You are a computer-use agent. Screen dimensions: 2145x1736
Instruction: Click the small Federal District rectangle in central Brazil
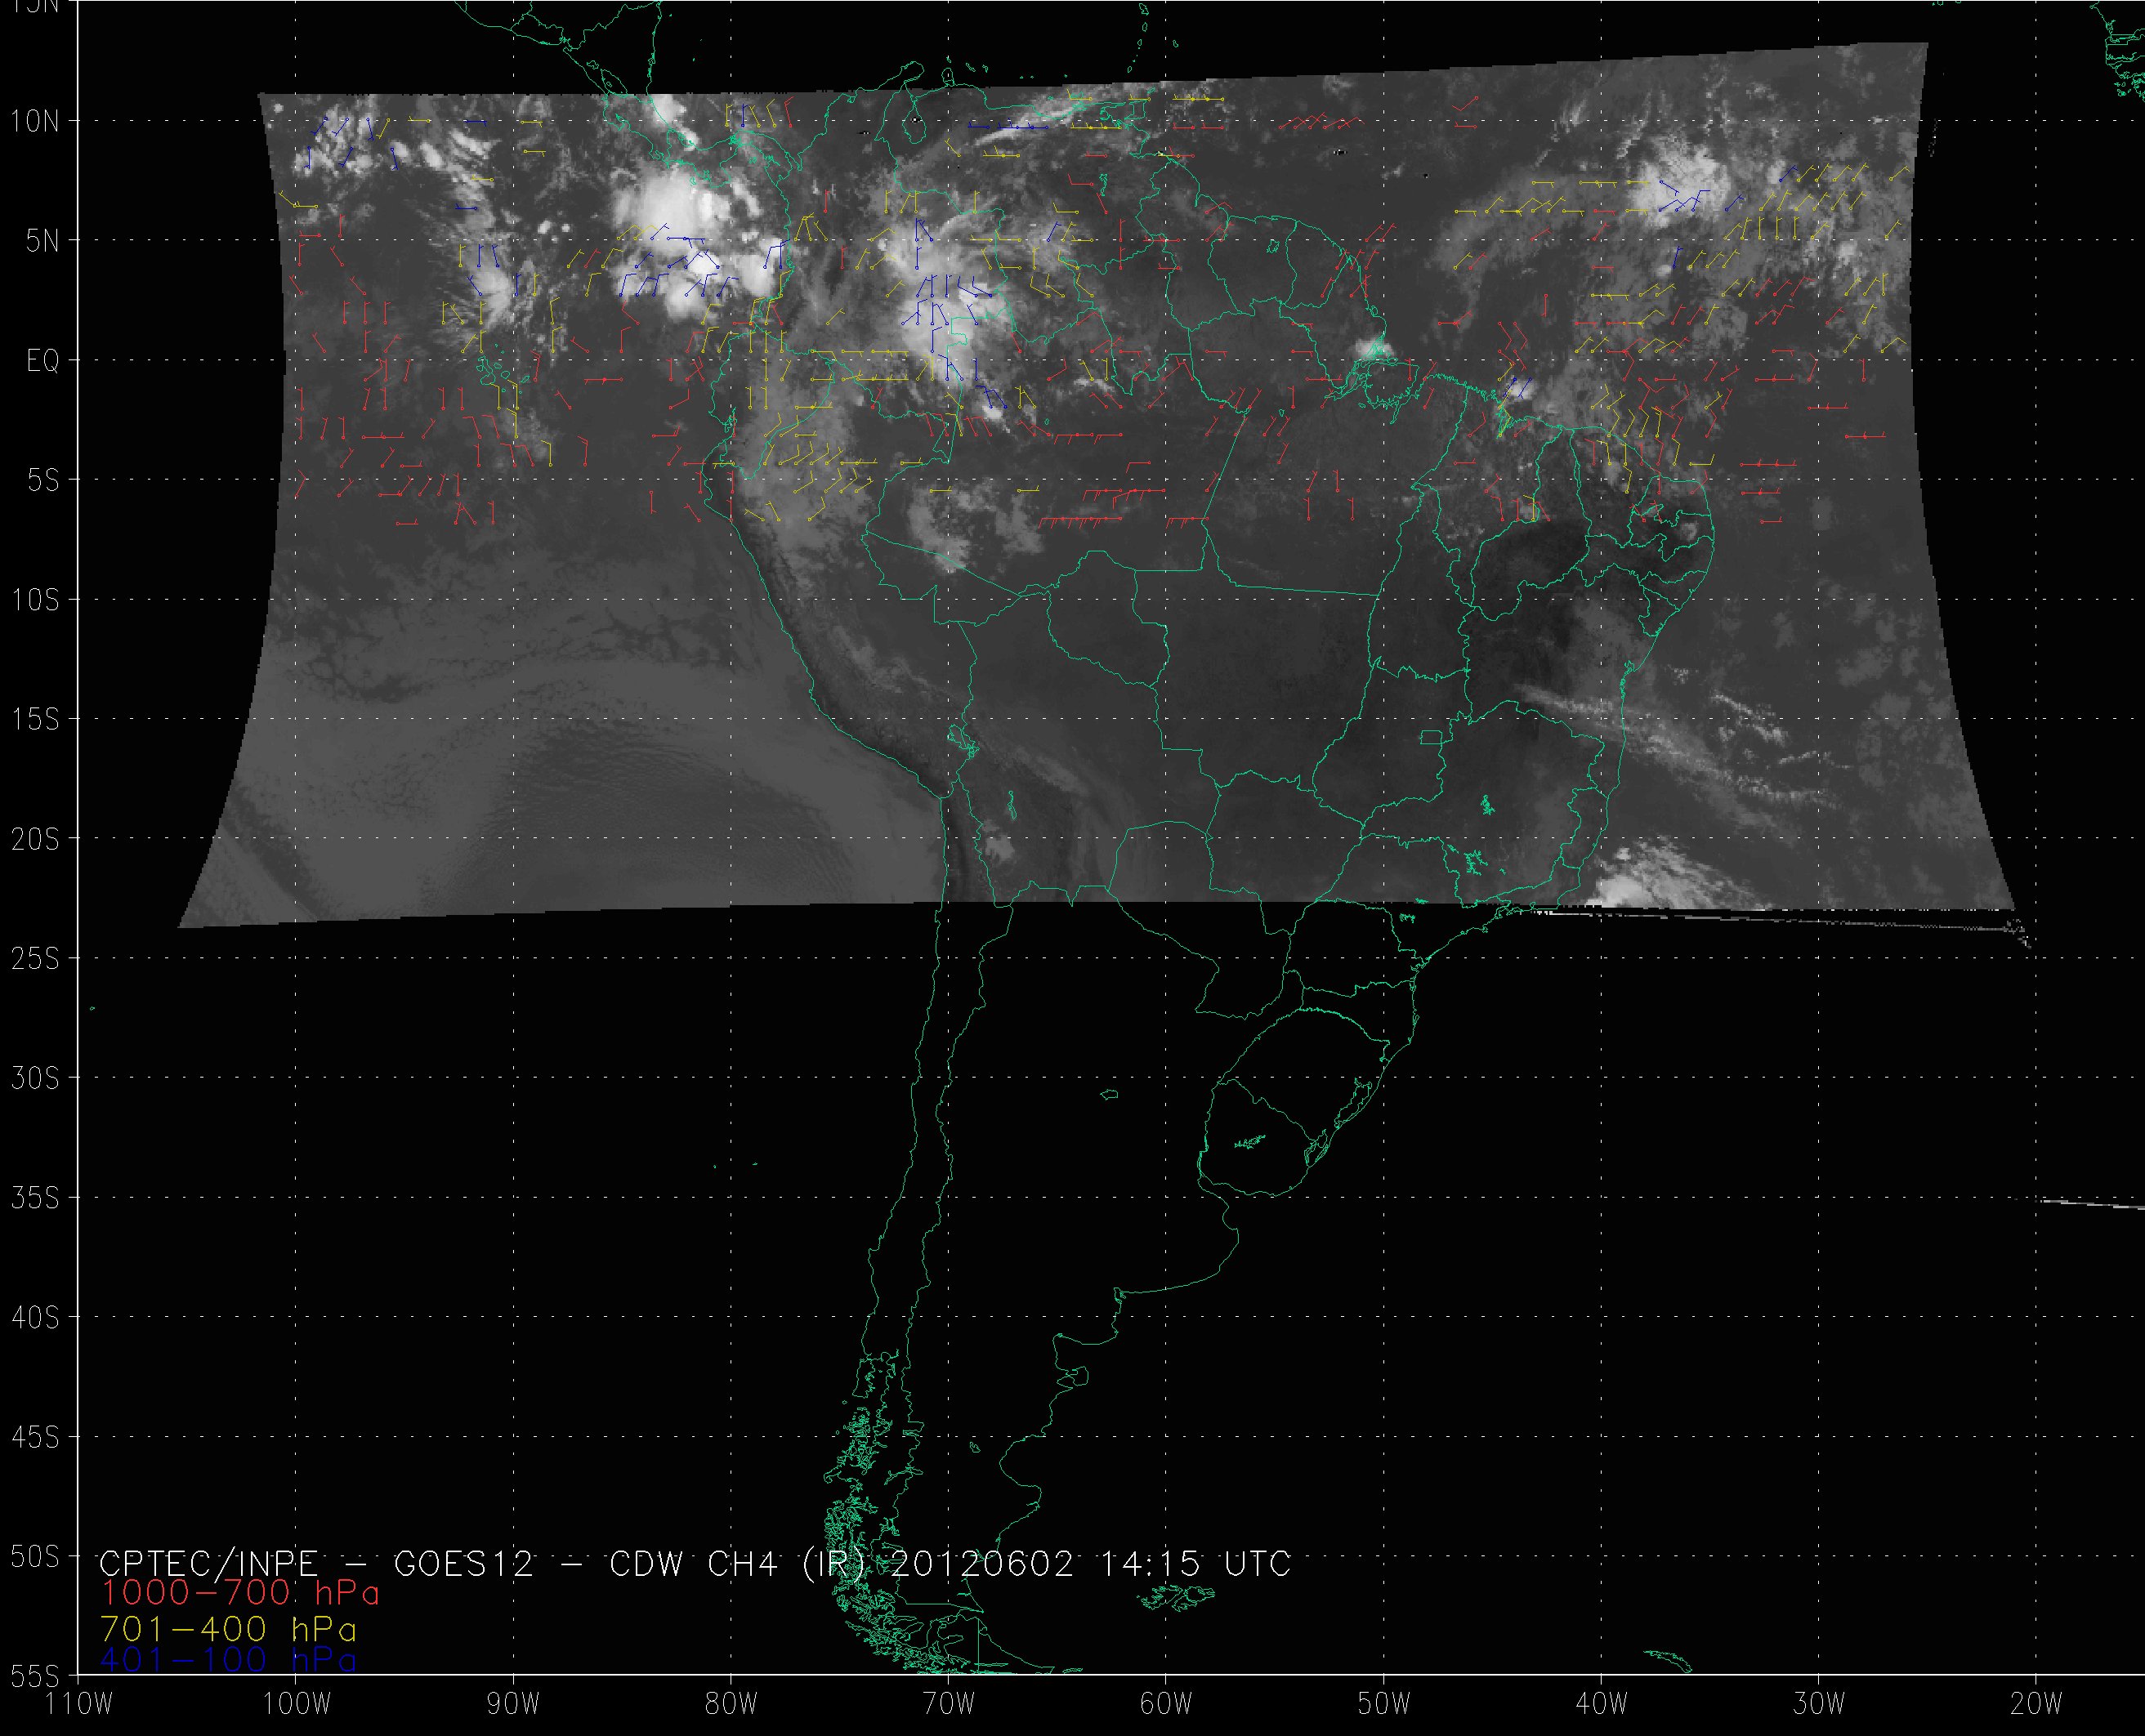click(1432, 737)
